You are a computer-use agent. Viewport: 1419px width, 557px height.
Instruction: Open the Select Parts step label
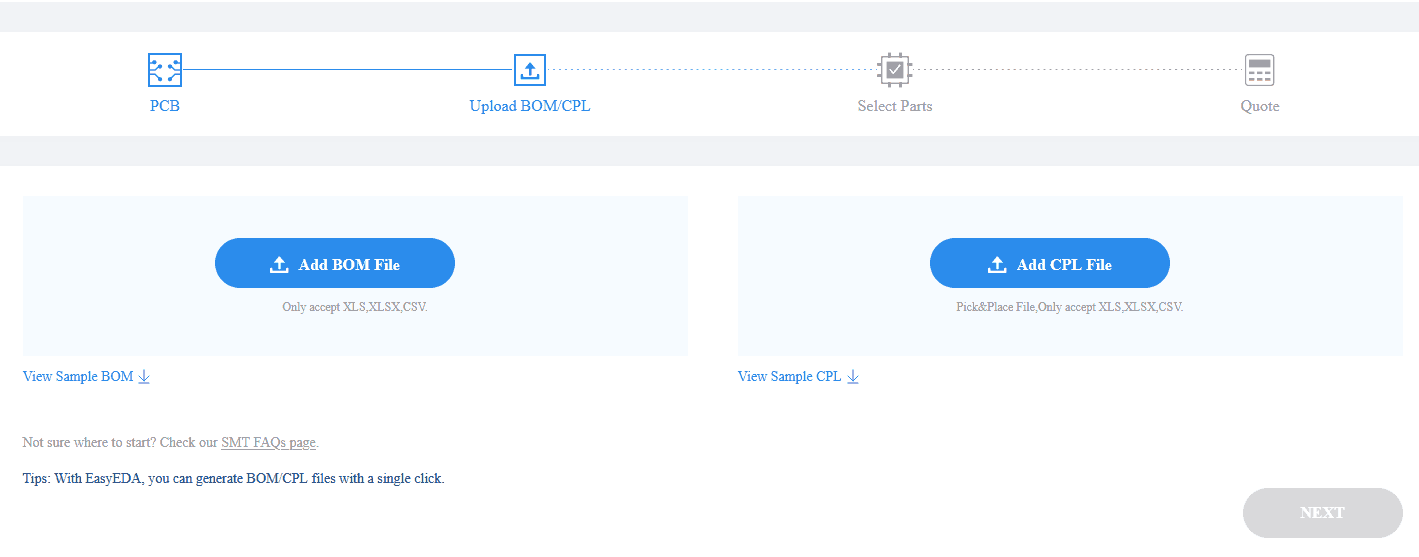point(895,106)
